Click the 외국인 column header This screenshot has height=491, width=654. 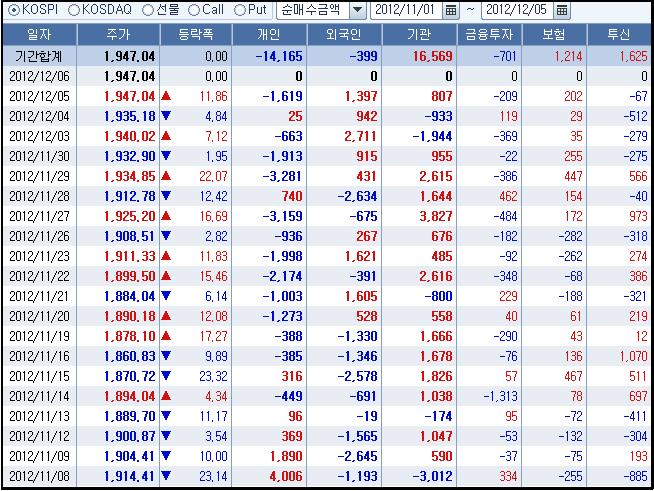344,34
